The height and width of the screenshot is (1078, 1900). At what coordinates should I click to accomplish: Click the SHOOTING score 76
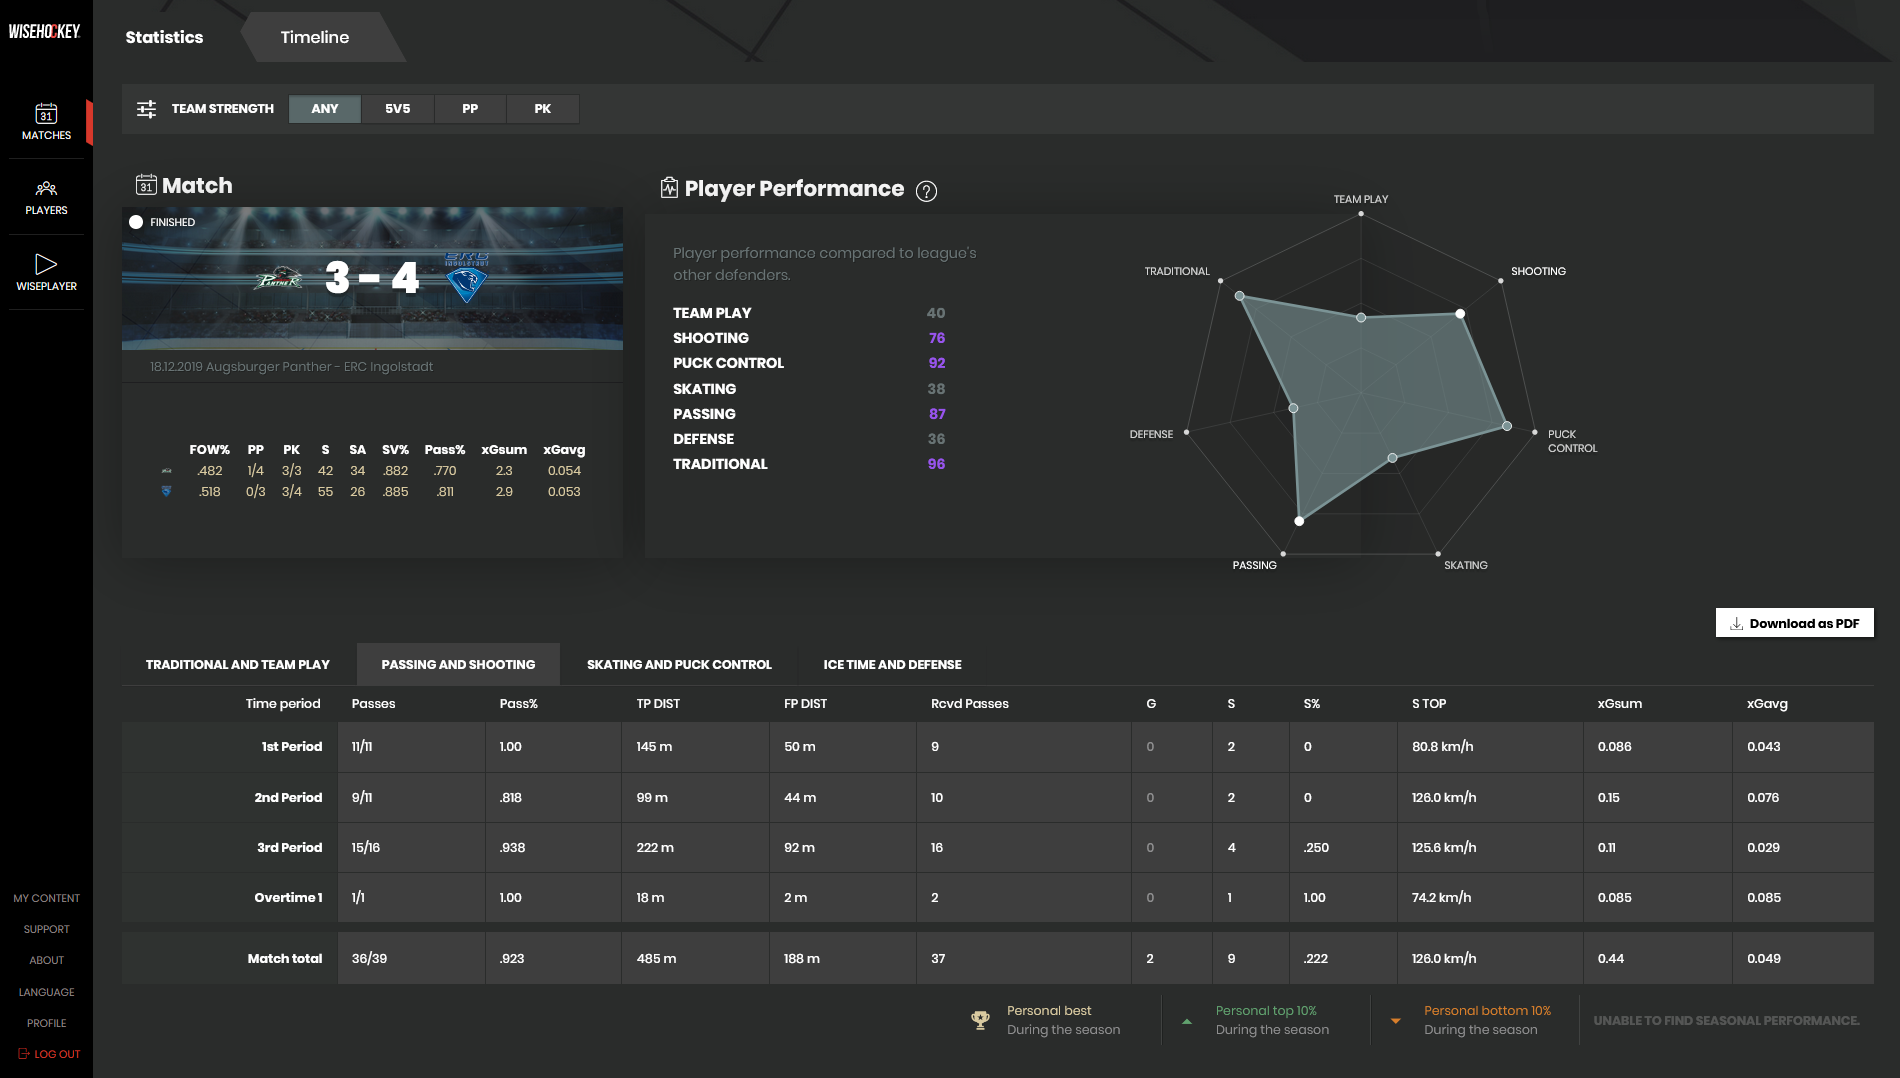coord(937,338)
